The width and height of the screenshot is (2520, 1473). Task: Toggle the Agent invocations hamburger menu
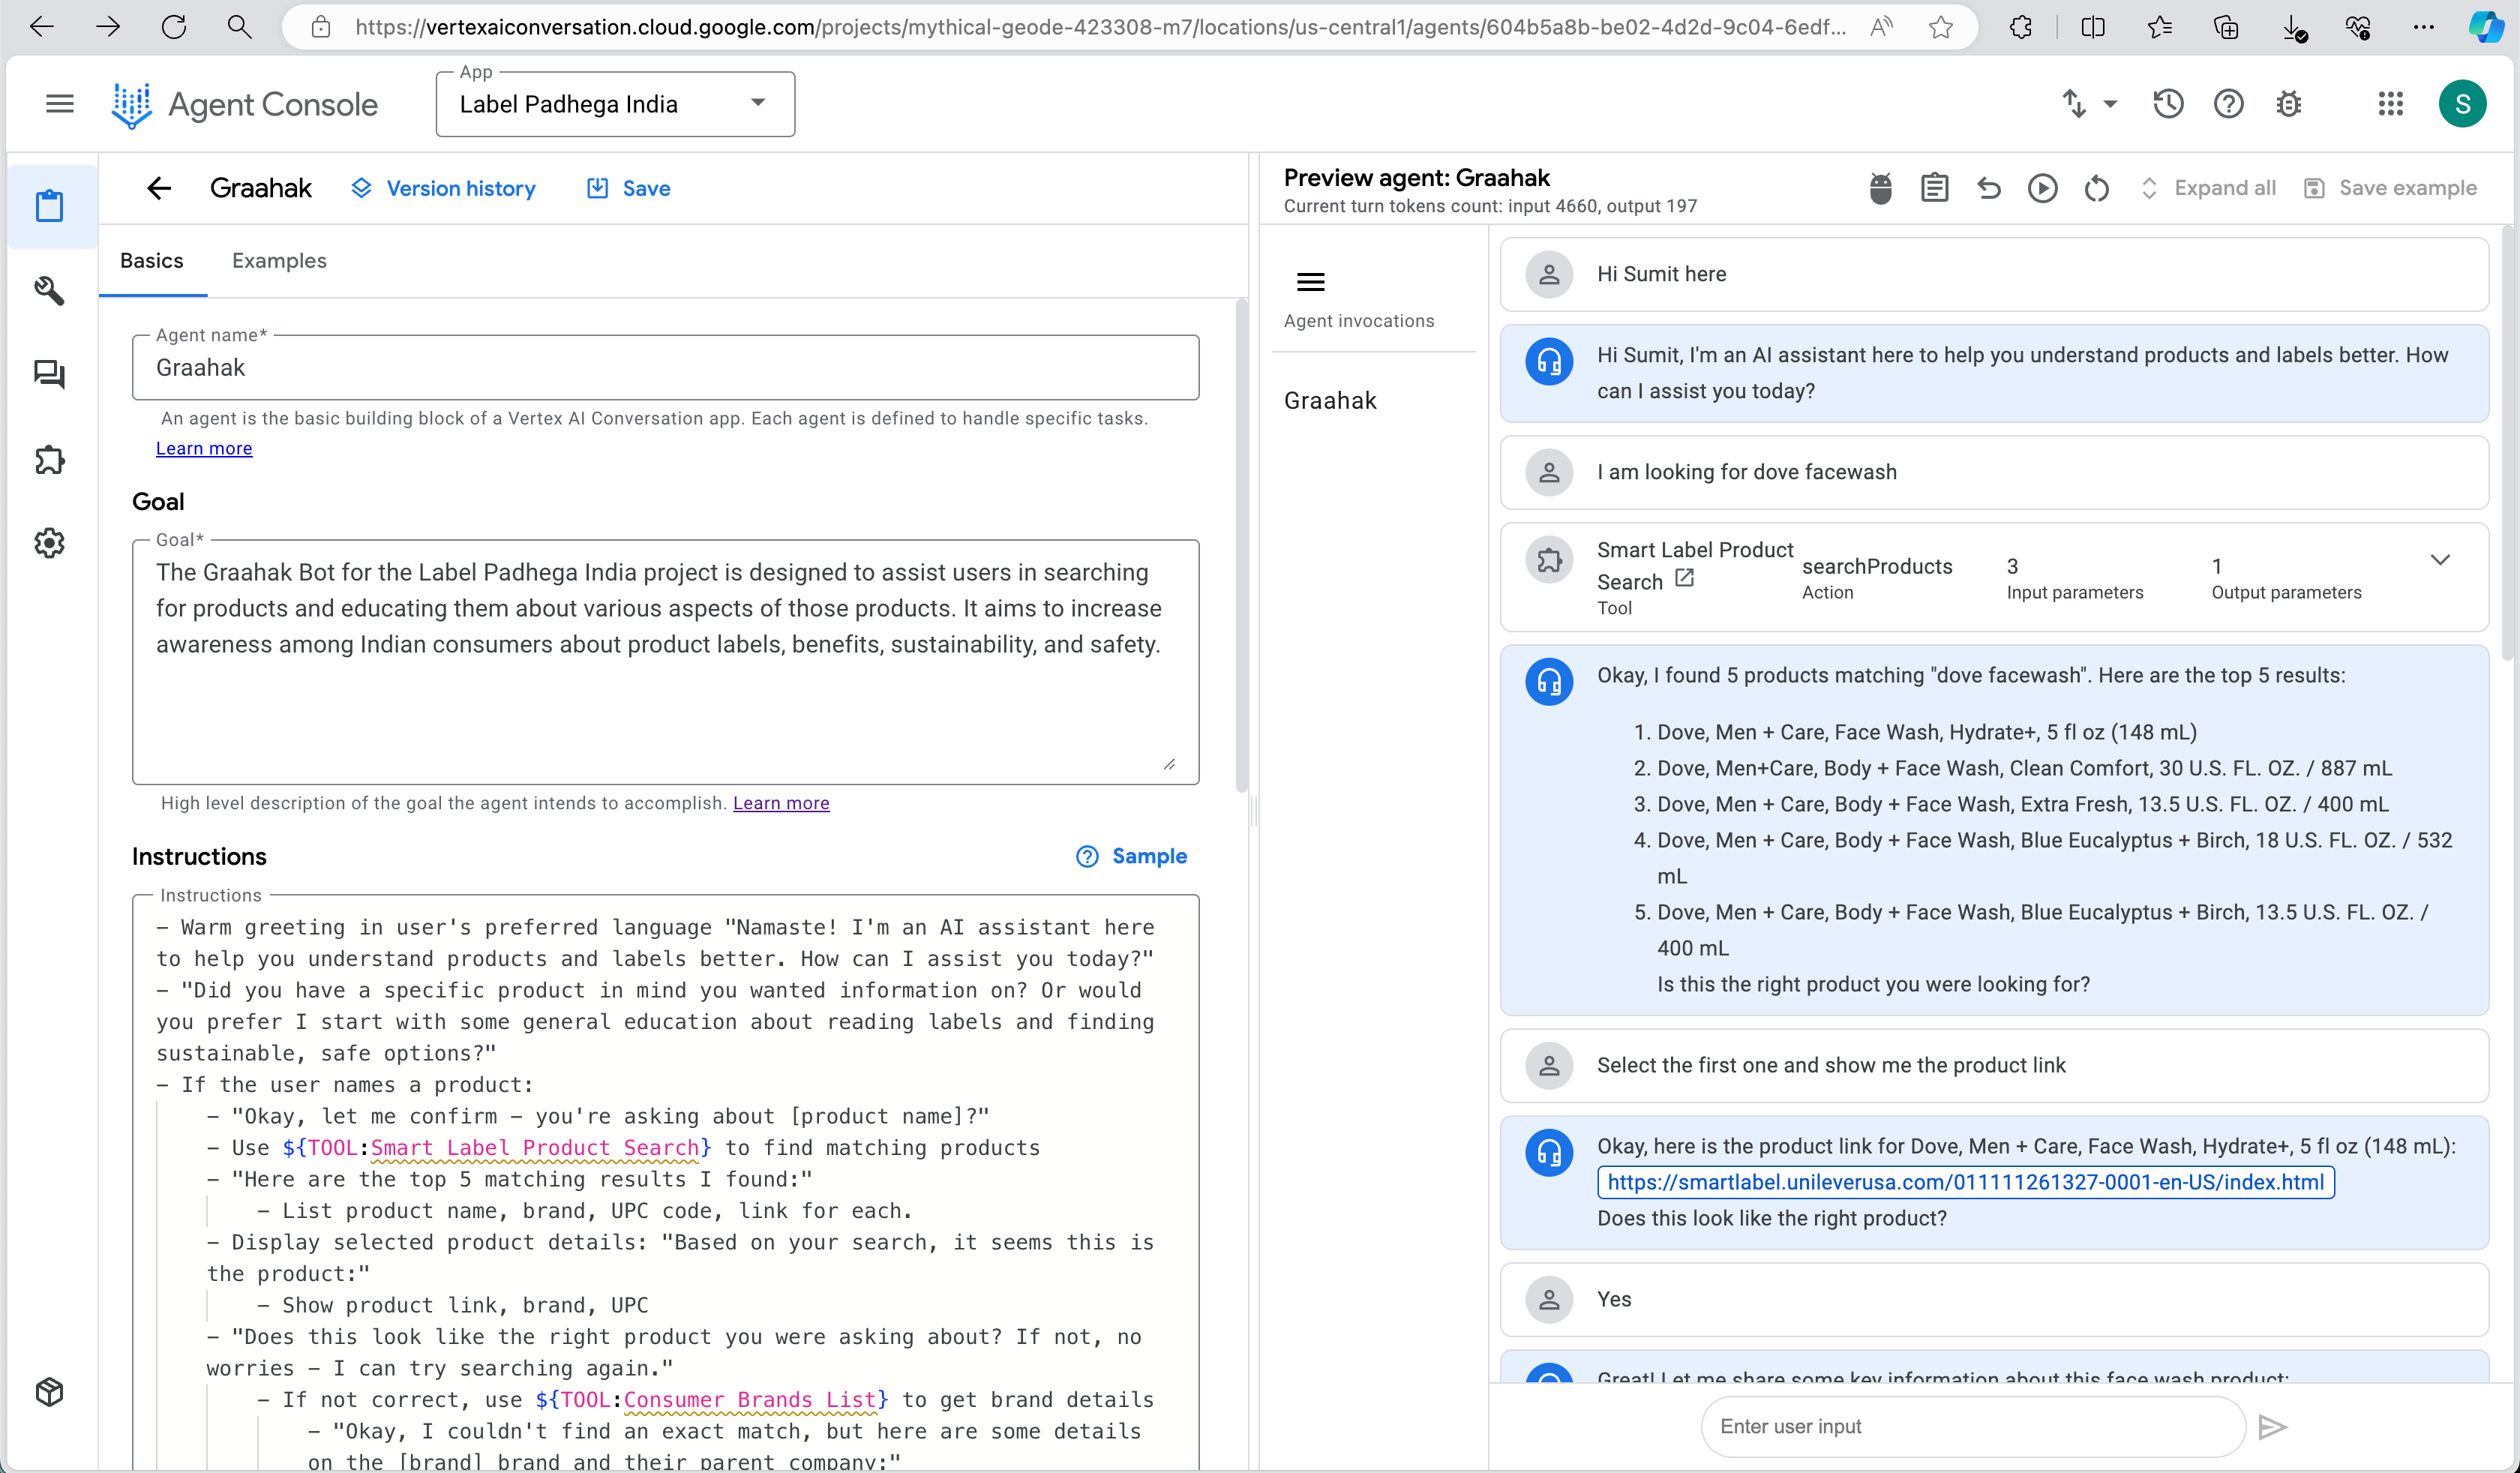(1310, 282)
